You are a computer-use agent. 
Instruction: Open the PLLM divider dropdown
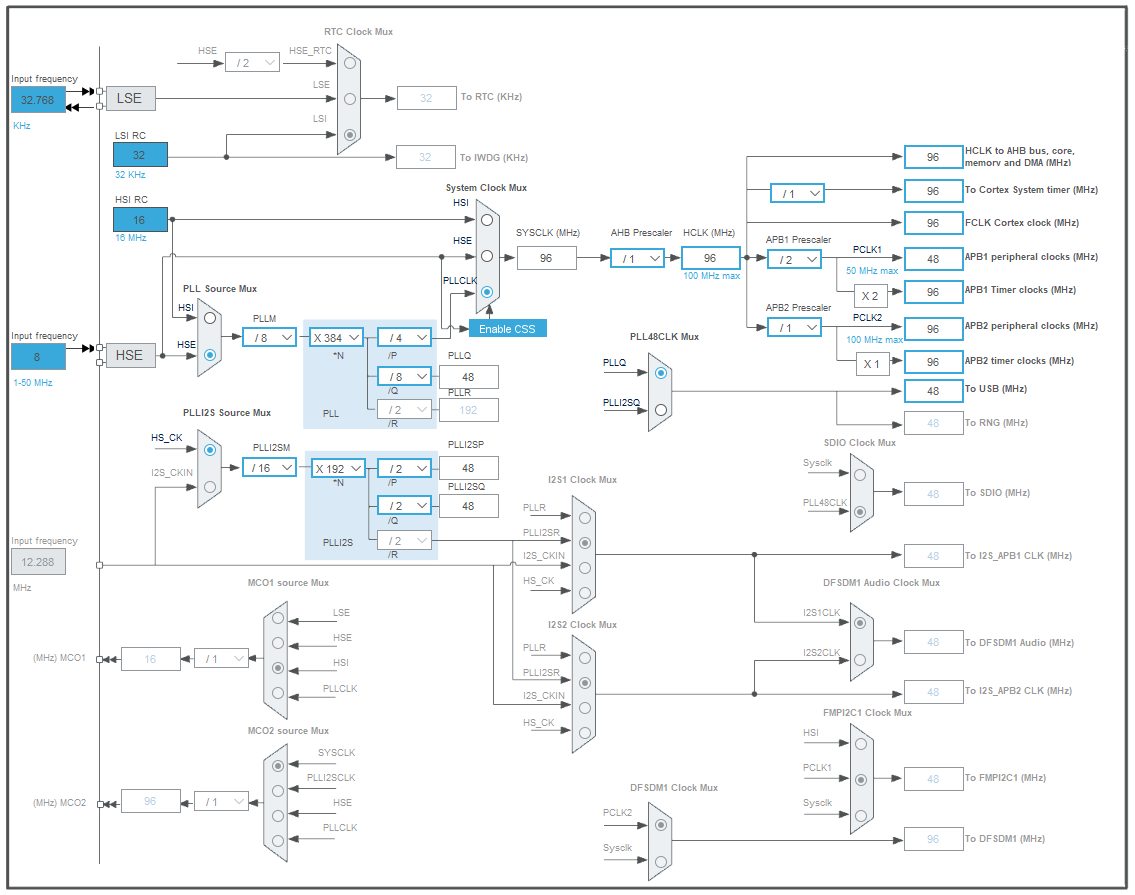(x=268, y=337)
